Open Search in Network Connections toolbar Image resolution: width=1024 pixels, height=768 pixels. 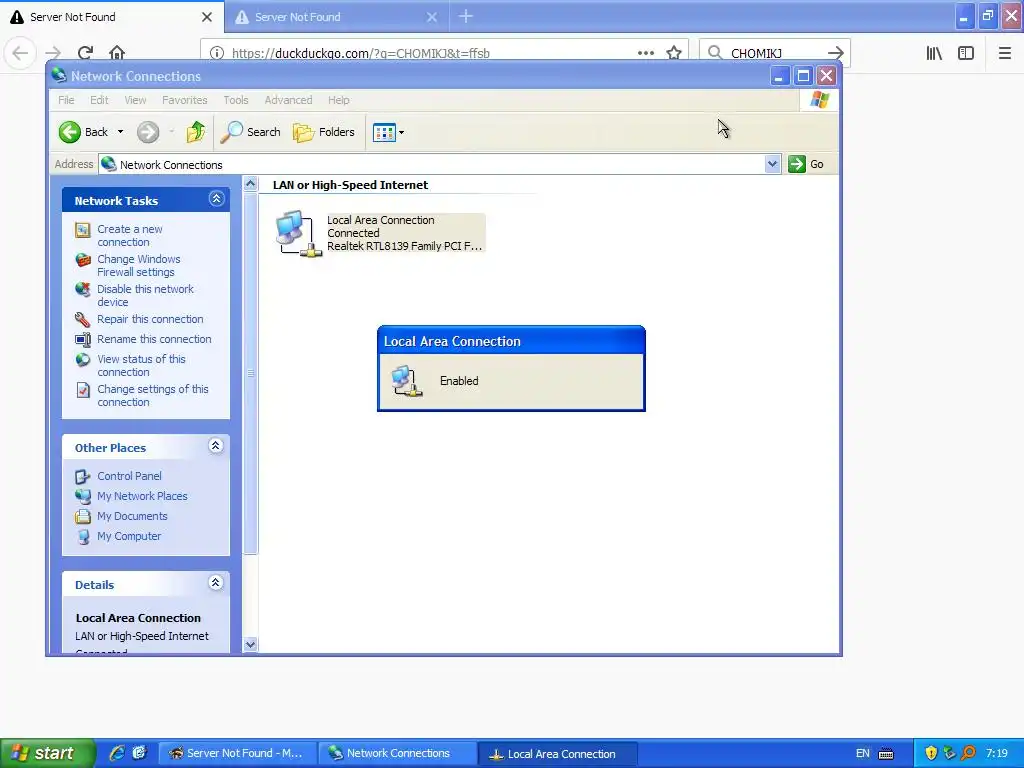tap(251, 132)
